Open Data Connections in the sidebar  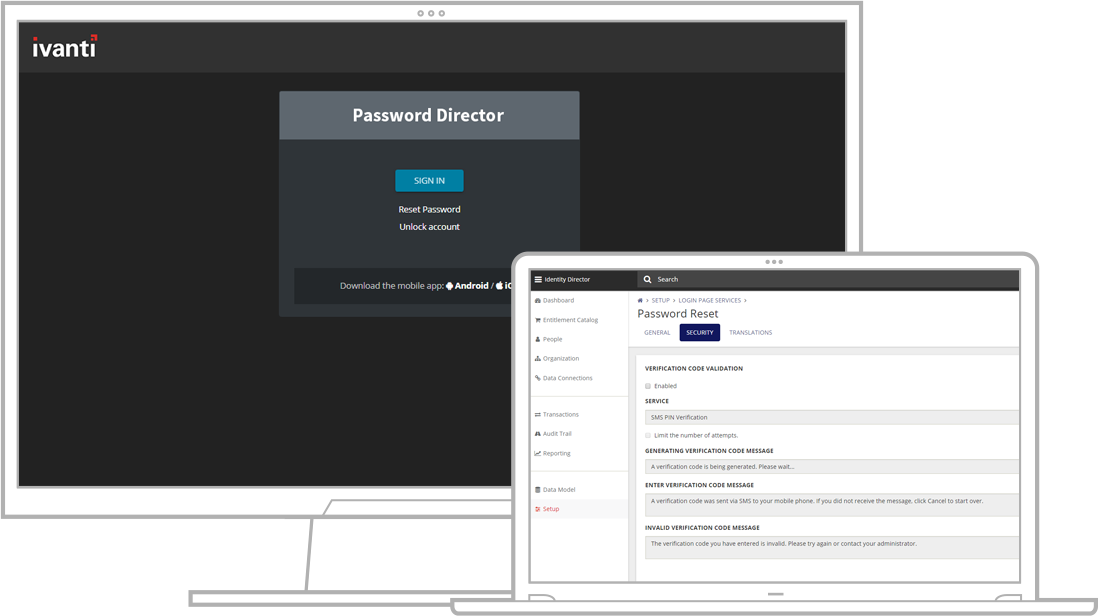click(564, 378)
